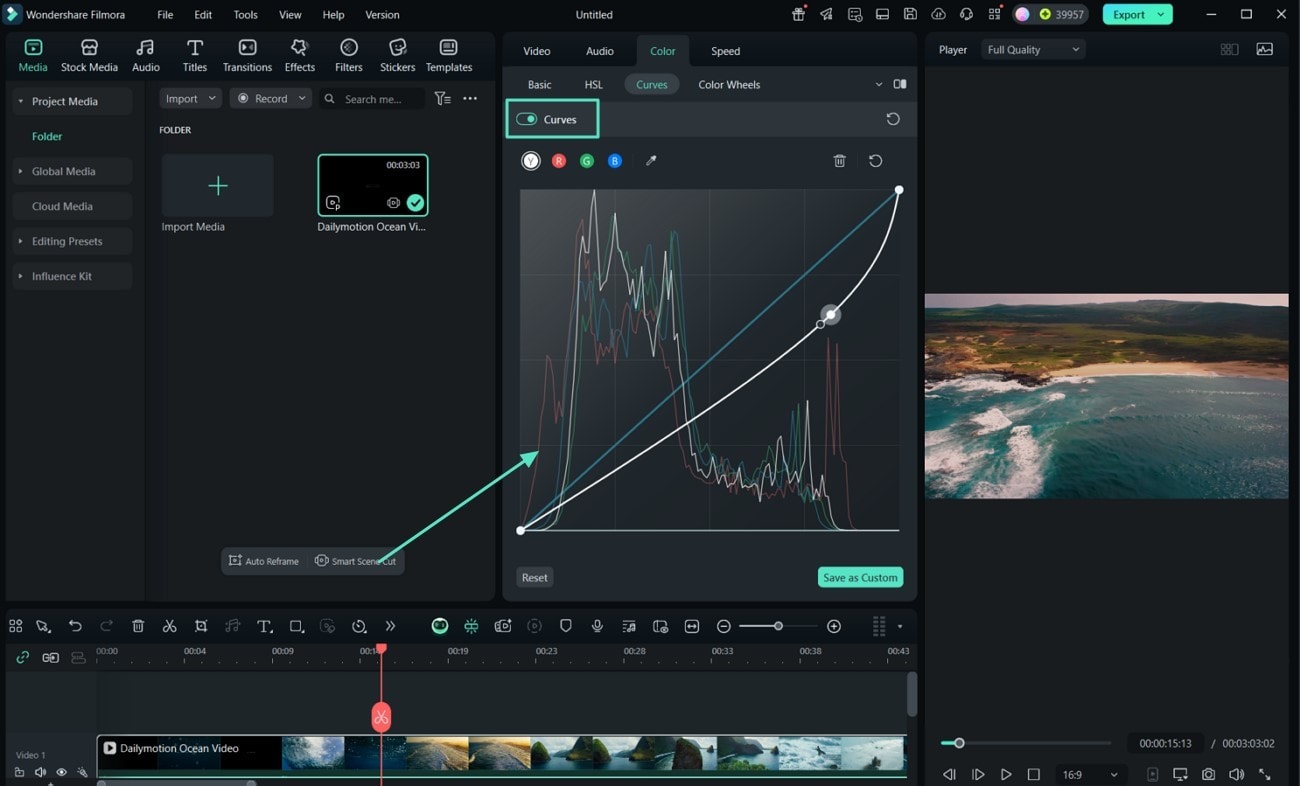The image size is (1300, 786).
Task: Expand the Editing Presets item
Action: 20,241
